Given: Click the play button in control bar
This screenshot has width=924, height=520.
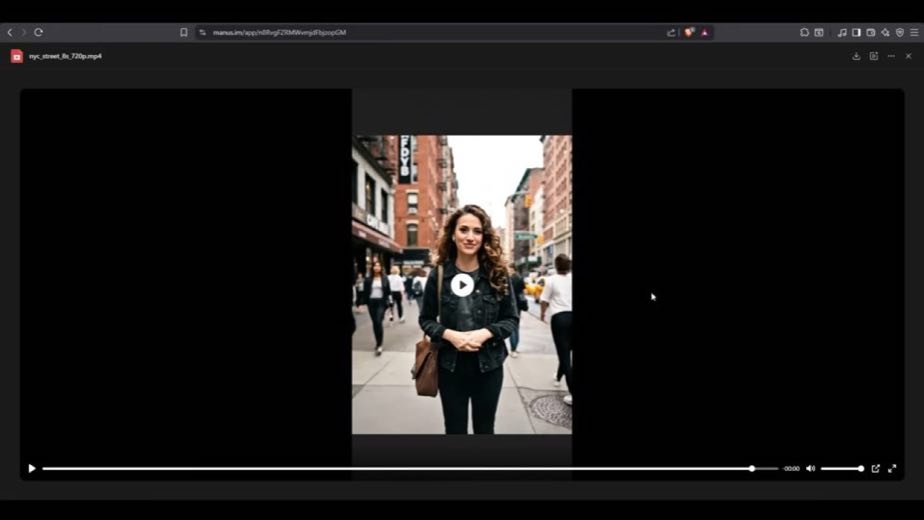Looking at the screenshot, I should coord(32,469).
